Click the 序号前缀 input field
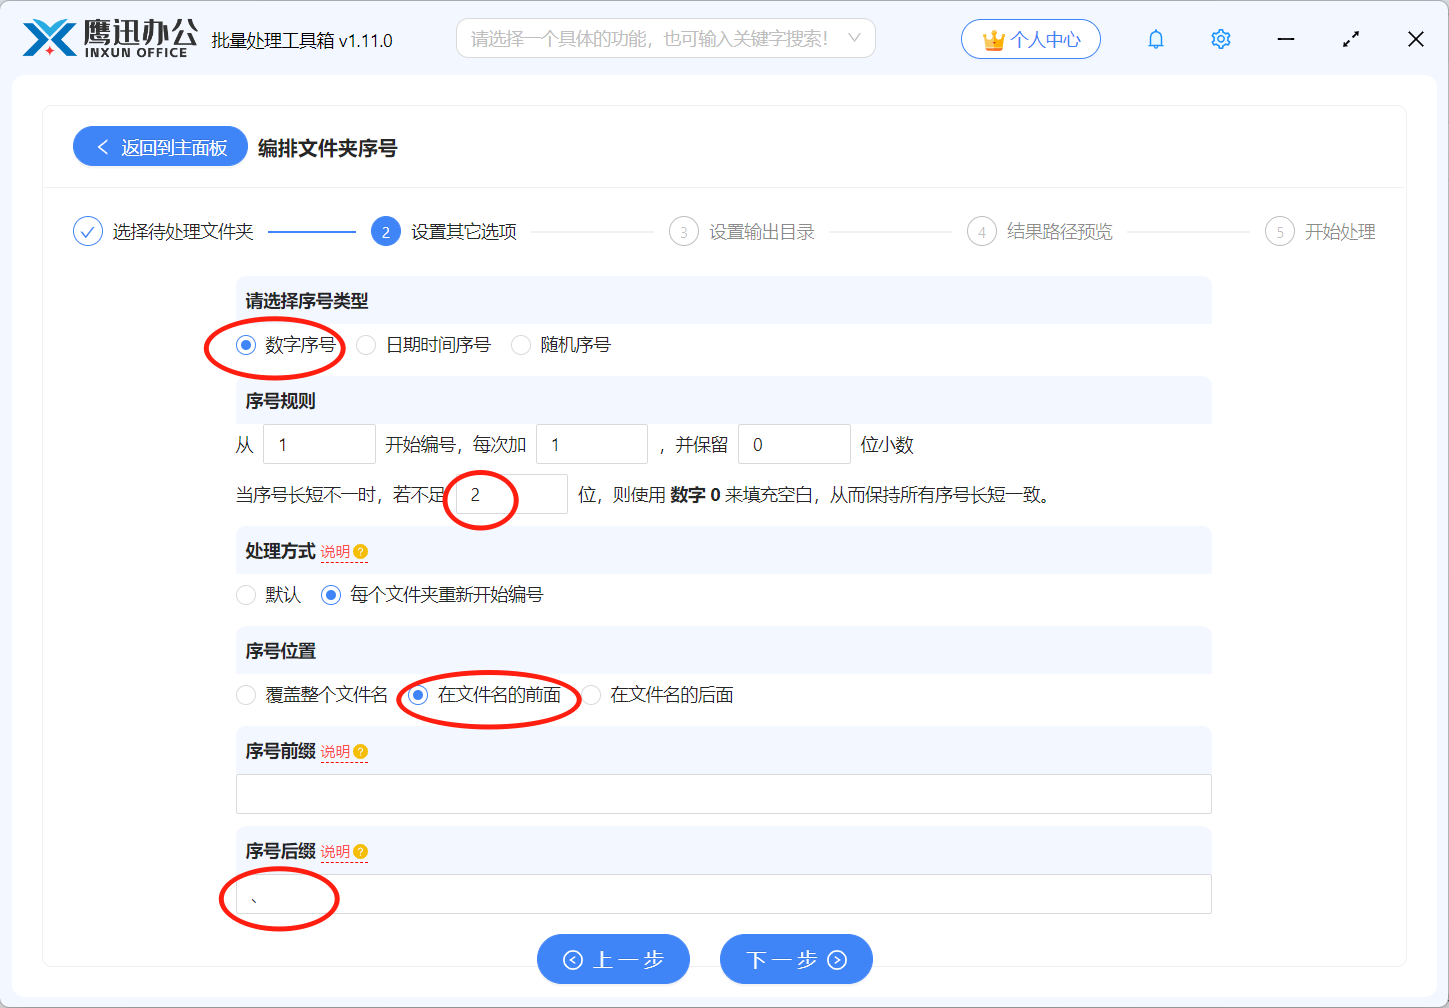The width and height of the screenshot is (1449, 1008). [x=723, y=793]
